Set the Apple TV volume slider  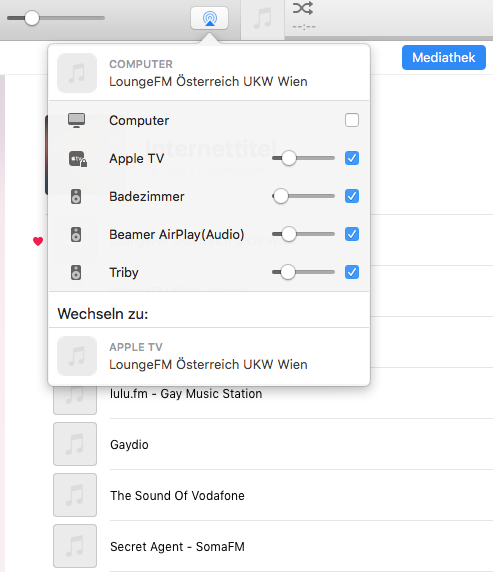coord(303,158)
